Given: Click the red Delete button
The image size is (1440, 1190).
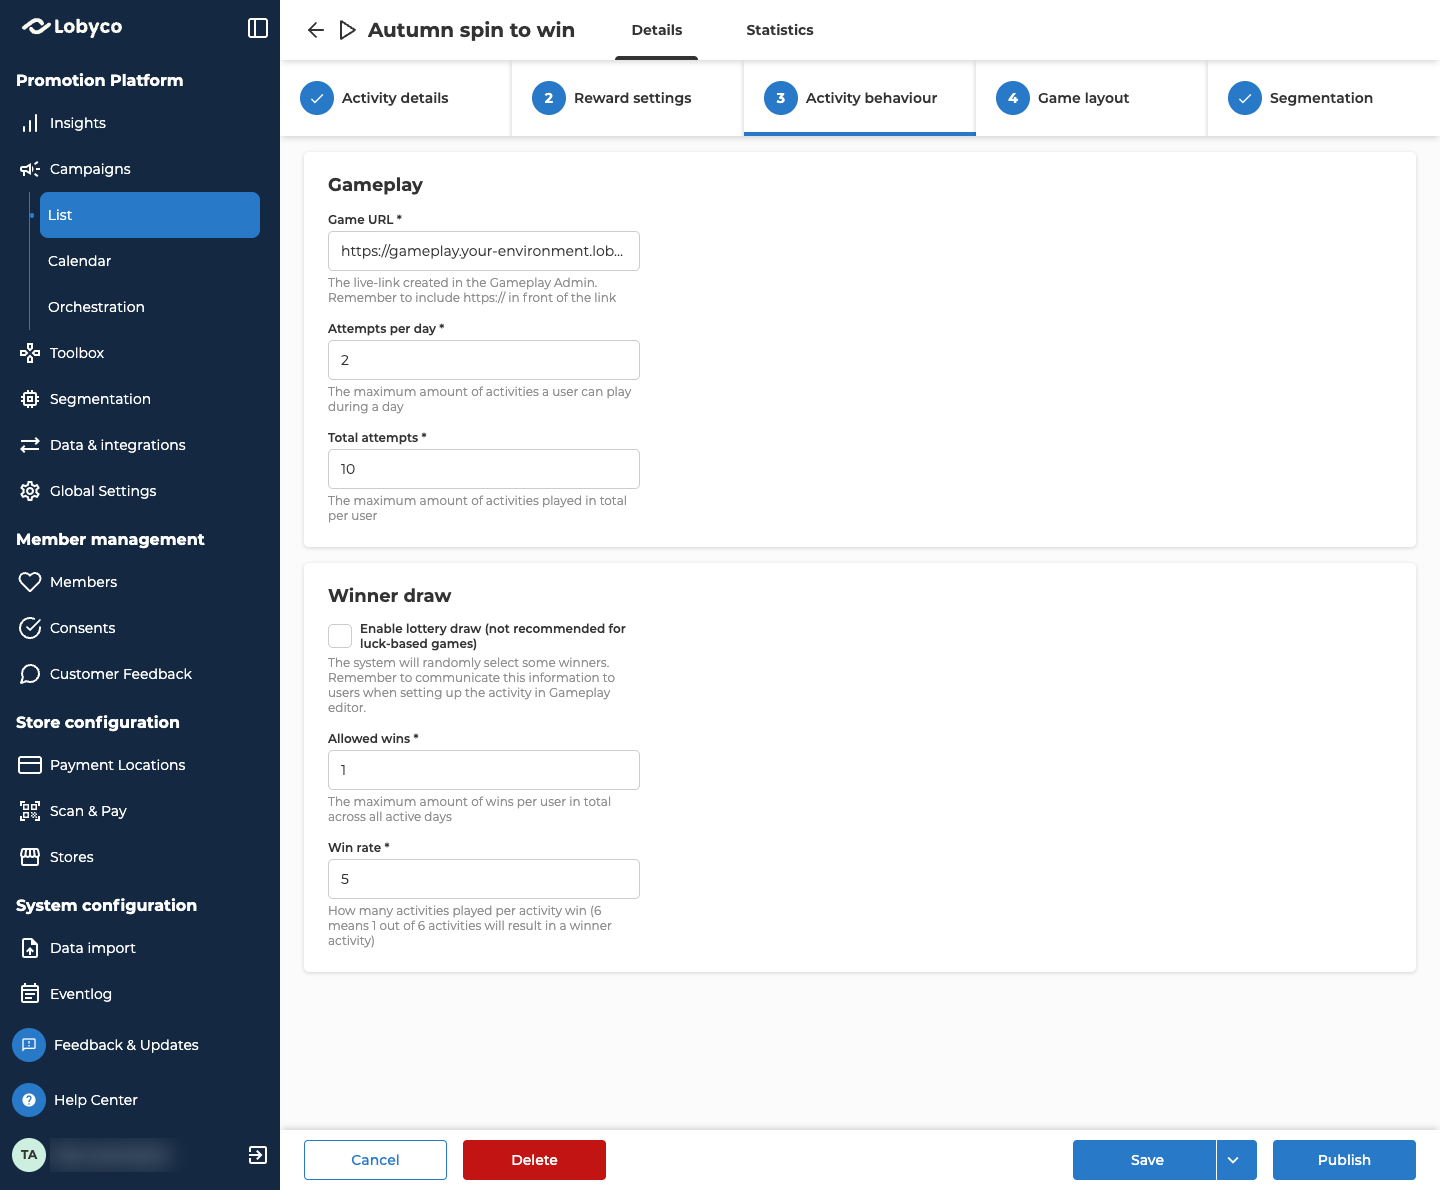Looking at the screenshot, I should pos(534,1160).
